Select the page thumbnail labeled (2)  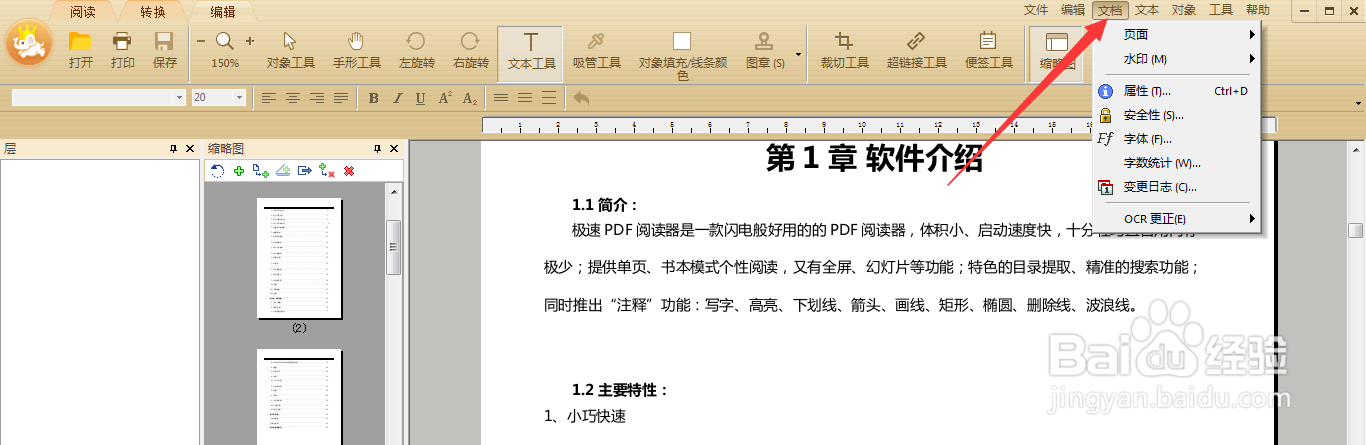pos(299,259)
